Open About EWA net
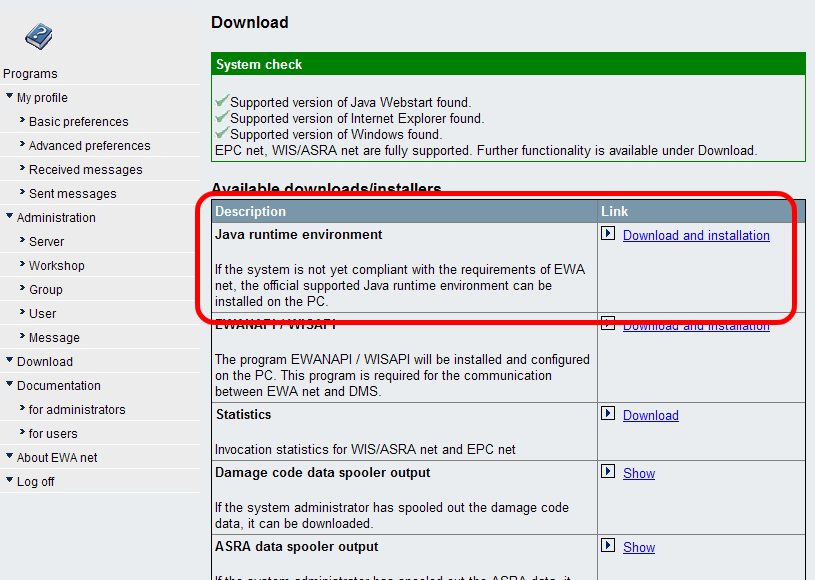The height and width of the screenshot is (580, 815). [57, 457]
